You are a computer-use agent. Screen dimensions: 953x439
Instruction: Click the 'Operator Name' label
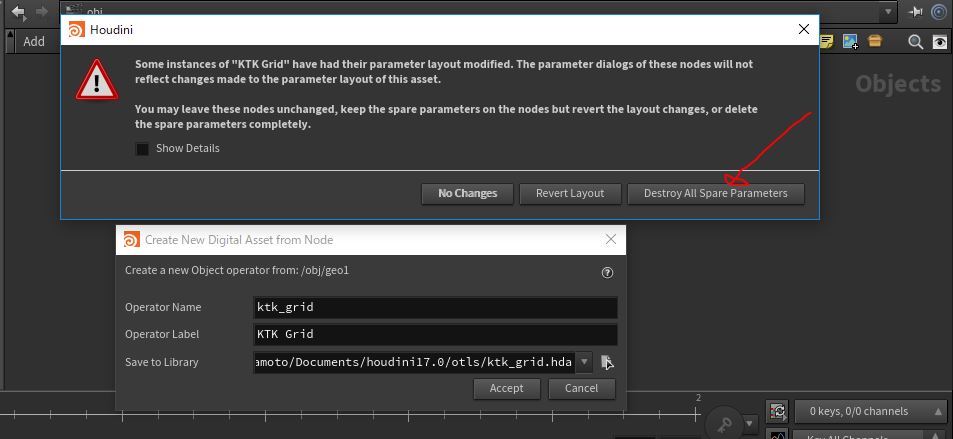163,307
